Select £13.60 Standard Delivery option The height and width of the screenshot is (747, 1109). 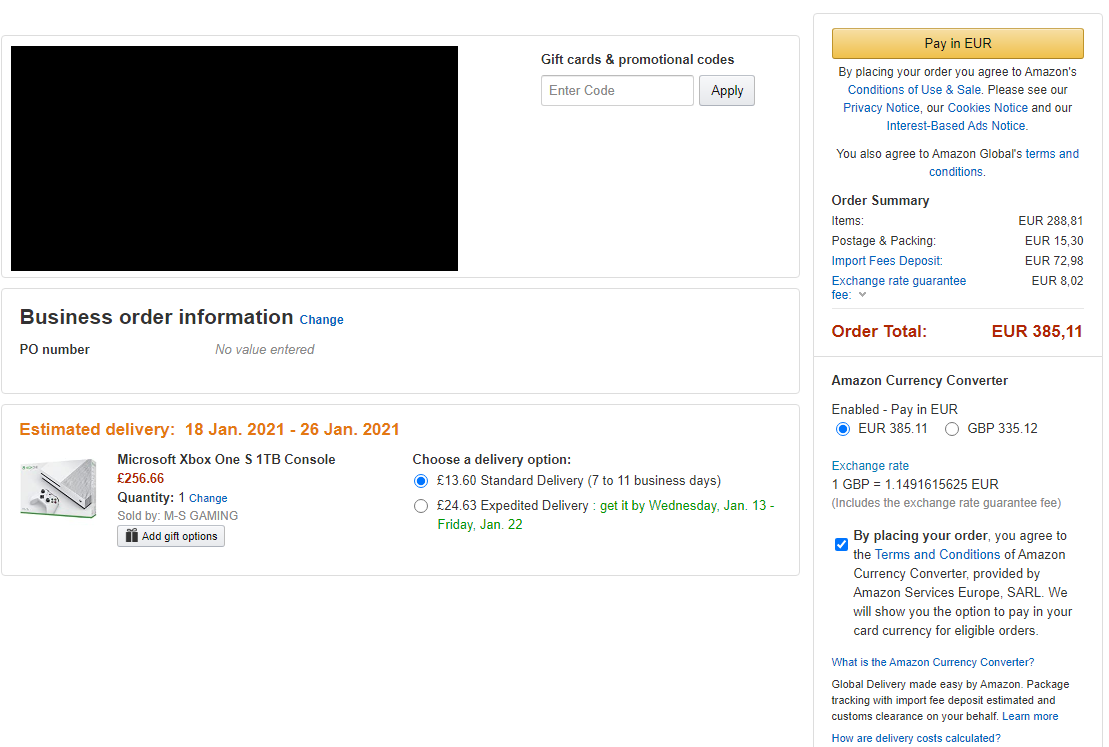pos(421,481)
